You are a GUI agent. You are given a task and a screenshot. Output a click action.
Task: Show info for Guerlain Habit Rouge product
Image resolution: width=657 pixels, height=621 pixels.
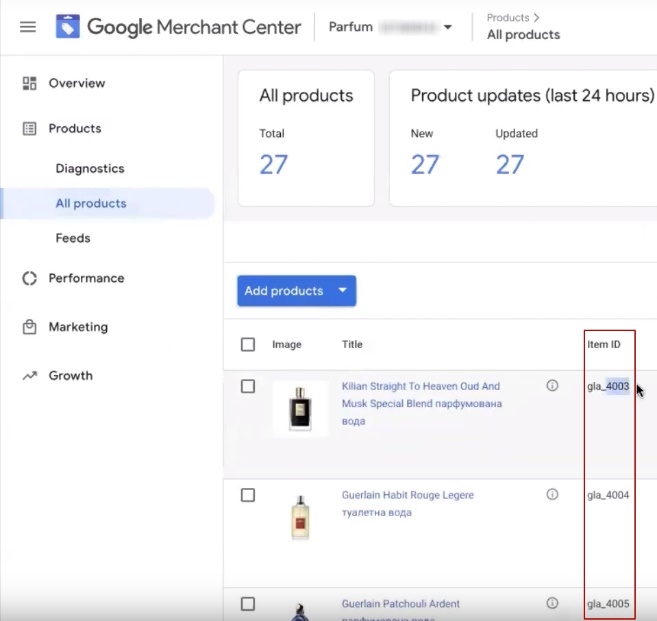552,495
